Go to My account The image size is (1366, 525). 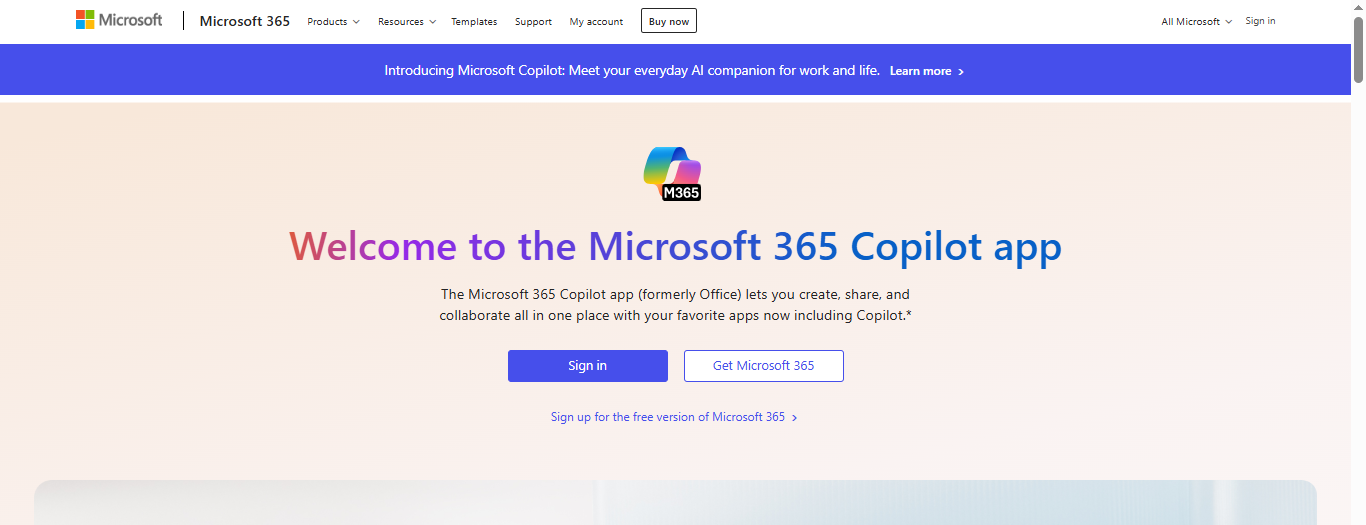pyautogui.click(x=596, y=22)
